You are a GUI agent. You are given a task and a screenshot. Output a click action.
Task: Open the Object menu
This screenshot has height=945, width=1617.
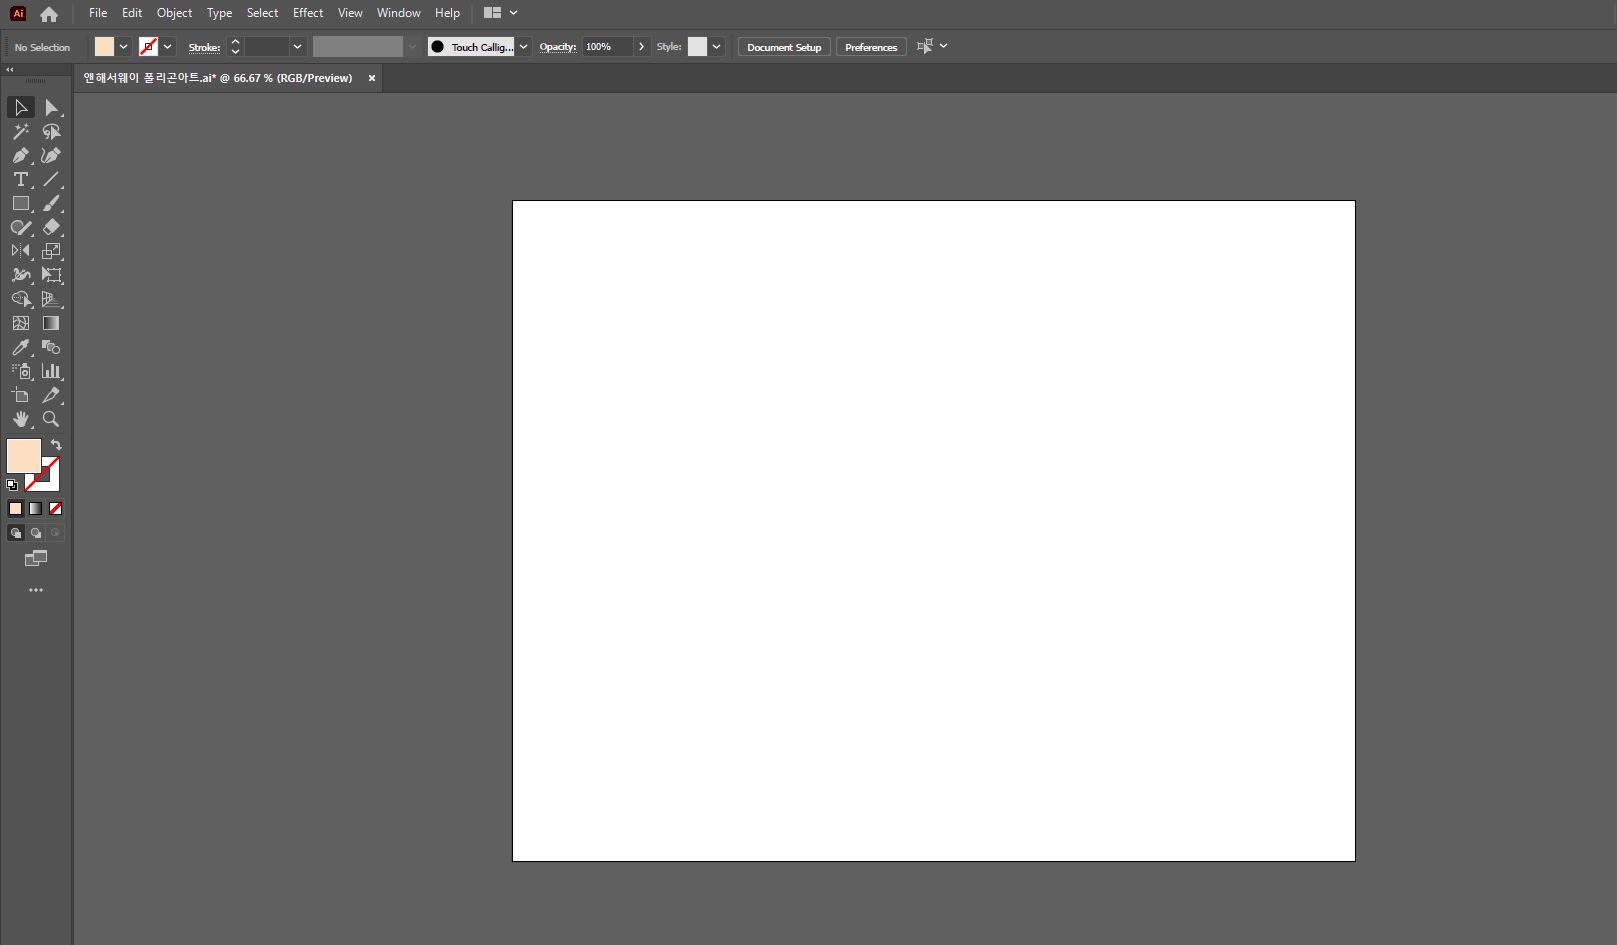[x=174, y=13]
